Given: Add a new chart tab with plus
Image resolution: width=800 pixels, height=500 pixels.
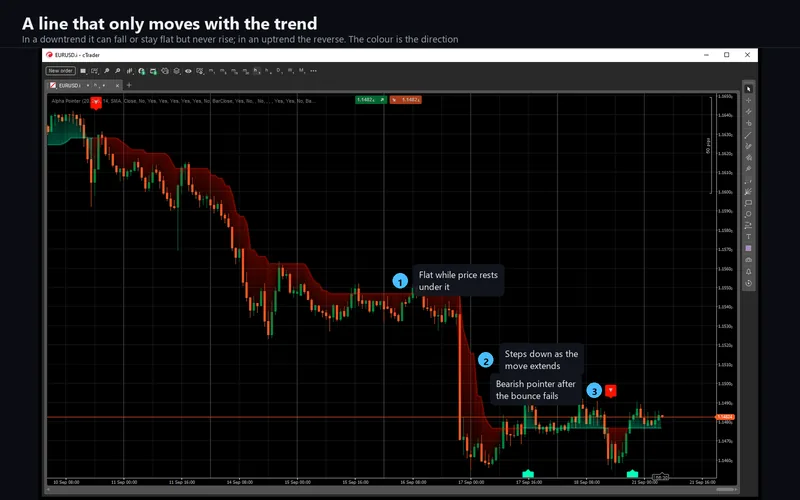Looking at the screenshot, I should [x=129, y=85].
